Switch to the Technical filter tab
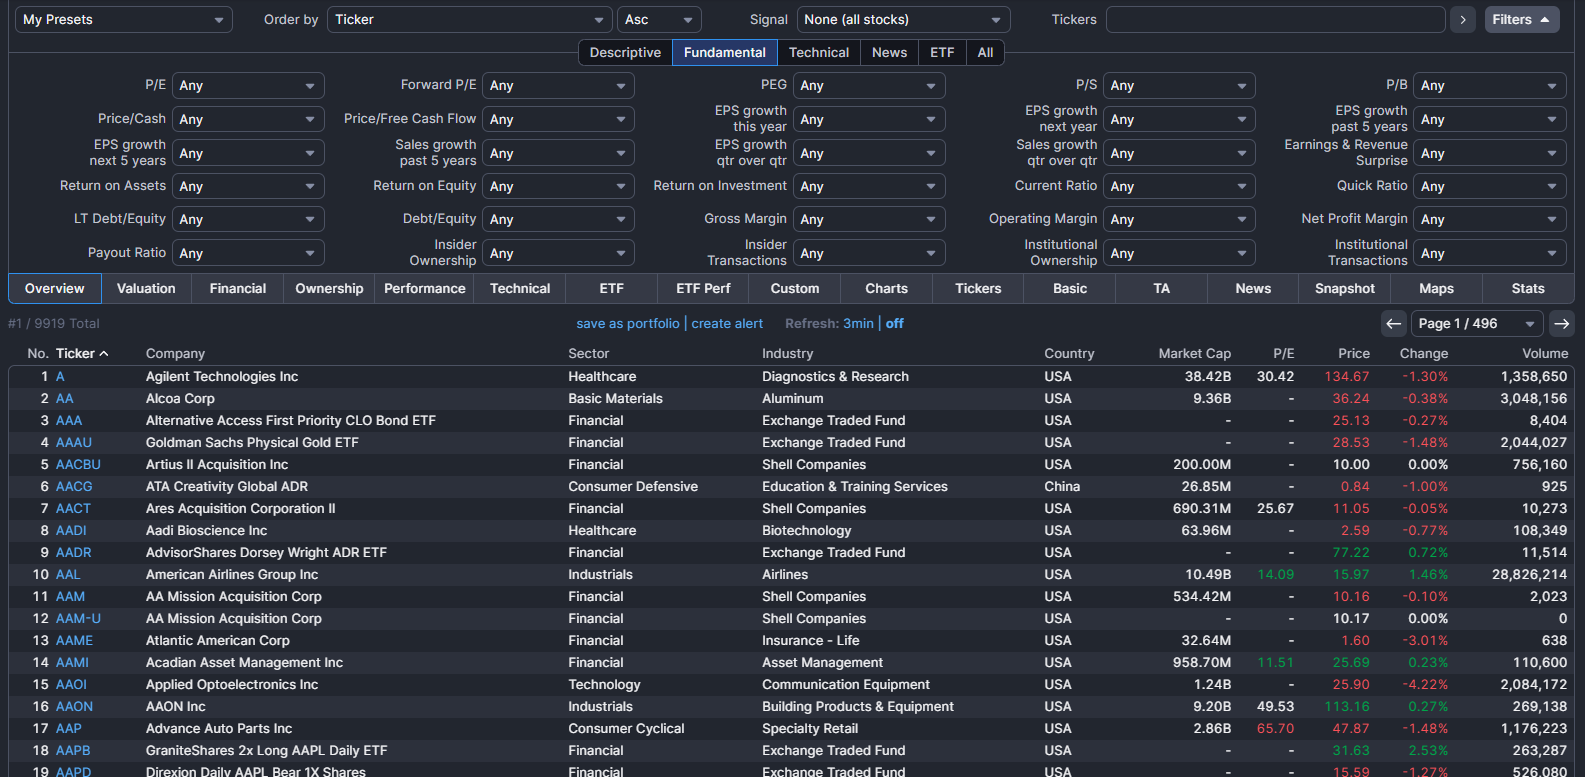 tap(819, 53)
